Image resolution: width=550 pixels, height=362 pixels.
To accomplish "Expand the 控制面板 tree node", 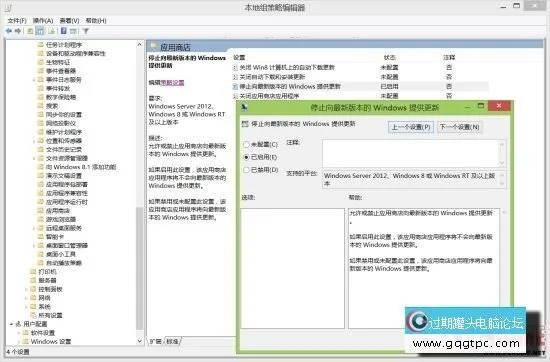I will coord(27,289).
